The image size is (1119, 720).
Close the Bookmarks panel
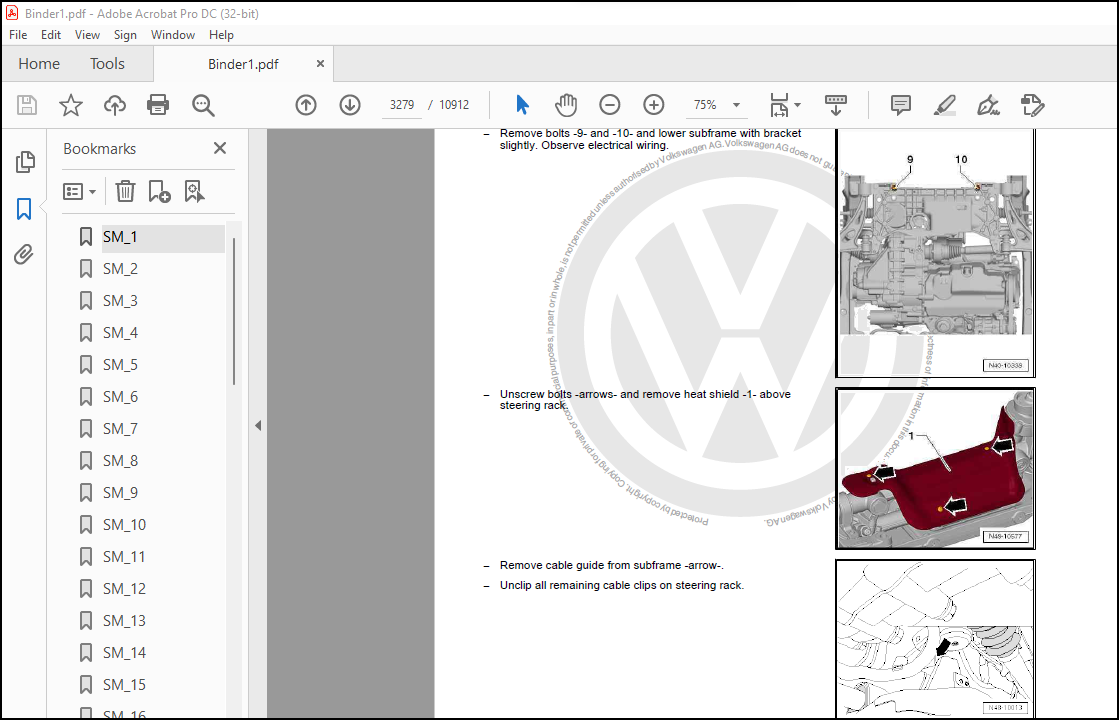220,148
